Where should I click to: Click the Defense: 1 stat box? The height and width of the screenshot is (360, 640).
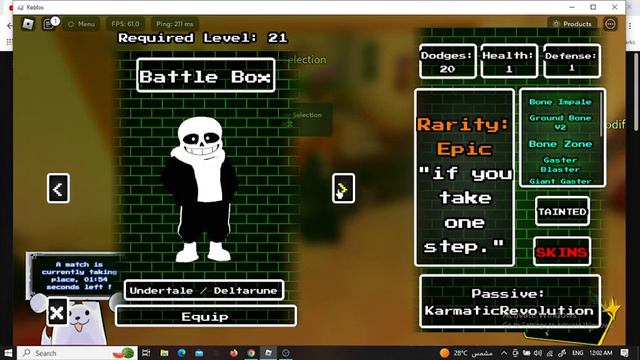[571, 61]
